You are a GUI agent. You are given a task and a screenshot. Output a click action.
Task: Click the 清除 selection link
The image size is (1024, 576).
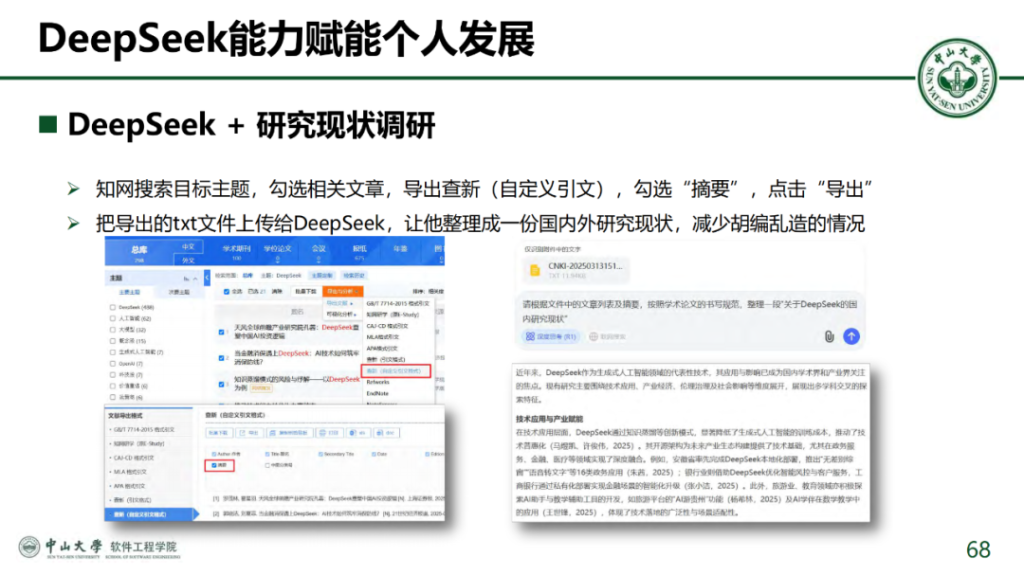(277, 291)
